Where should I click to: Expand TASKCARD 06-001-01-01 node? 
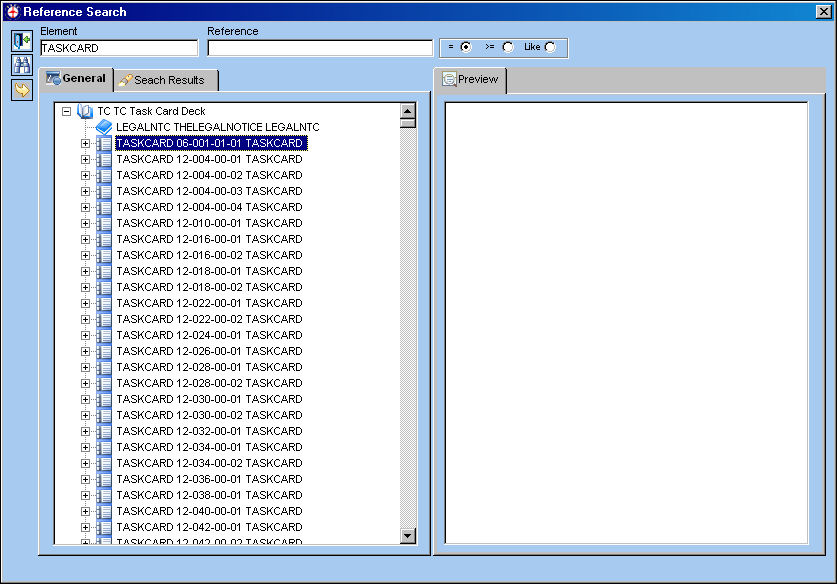(x=85, y=144)
